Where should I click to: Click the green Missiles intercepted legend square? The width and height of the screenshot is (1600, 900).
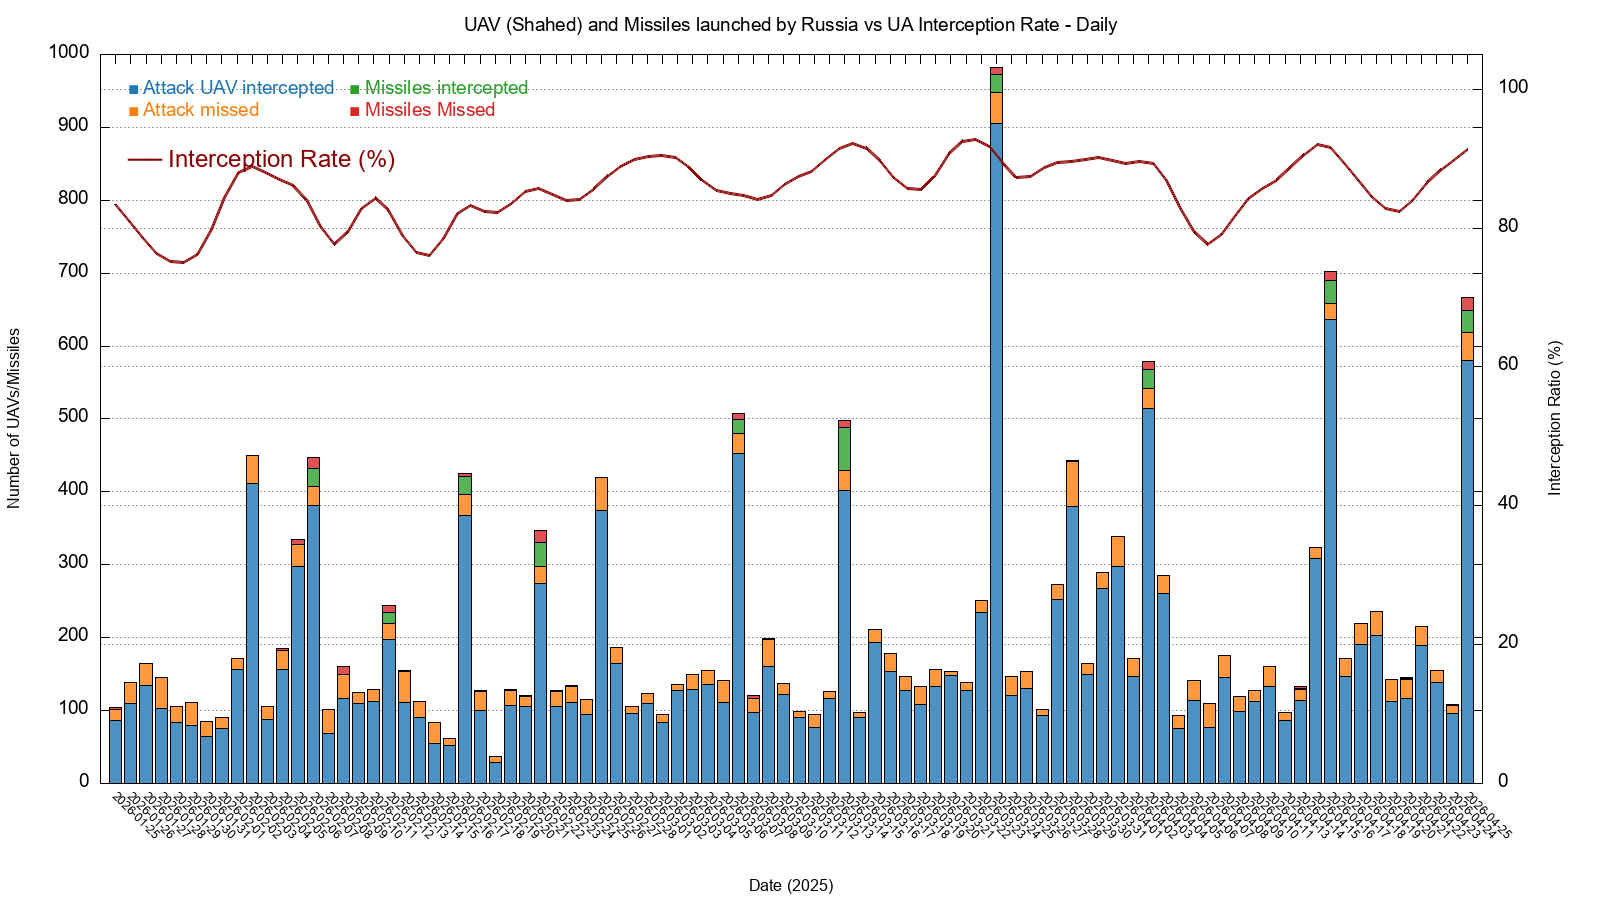(355, 89)
